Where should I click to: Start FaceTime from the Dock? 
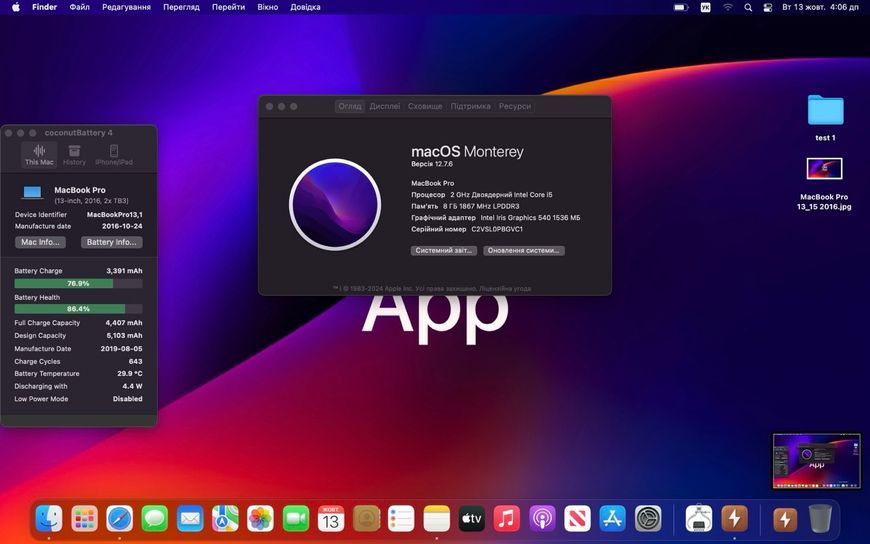296,519
